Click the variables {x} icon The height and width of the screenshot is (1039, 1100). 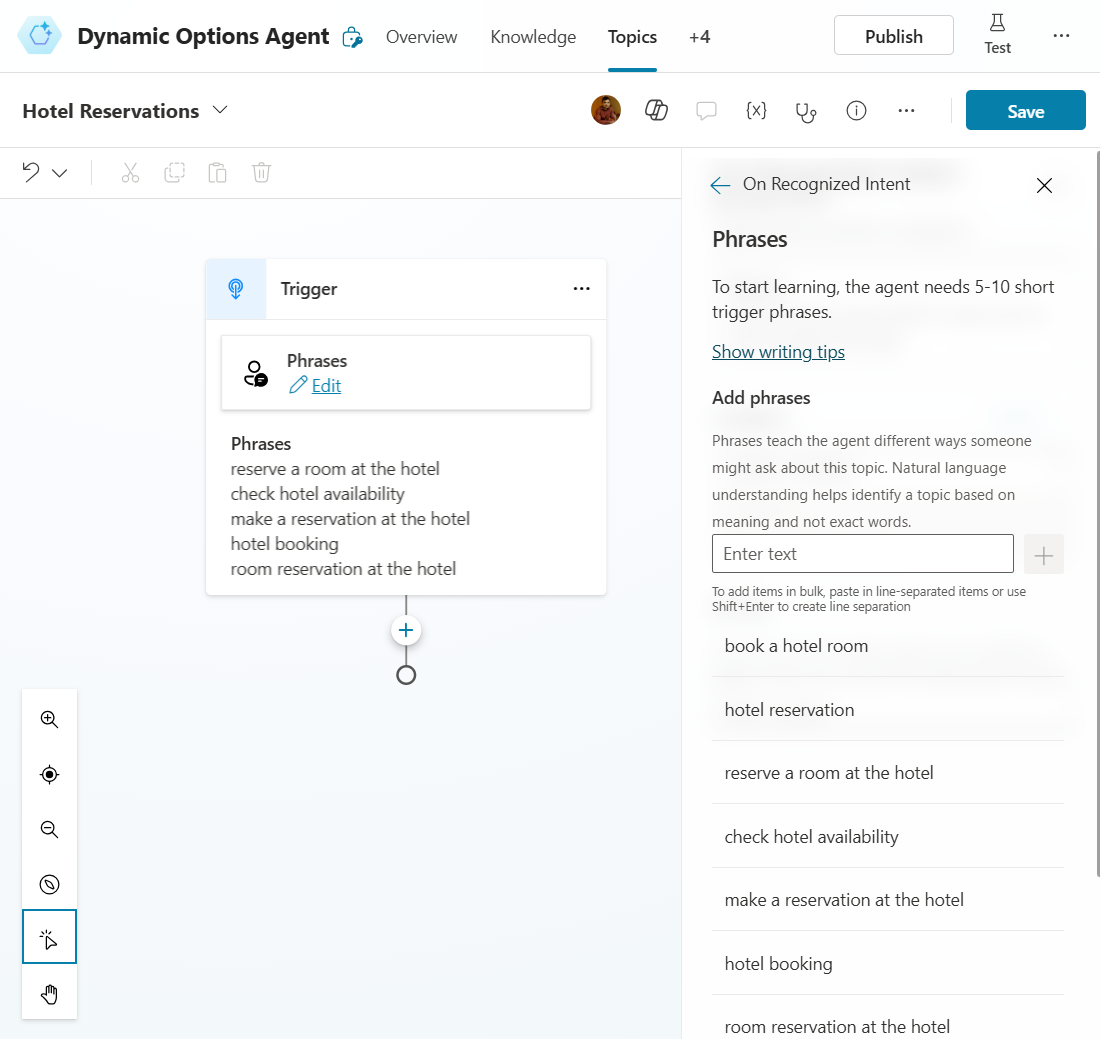coord(756,111)
